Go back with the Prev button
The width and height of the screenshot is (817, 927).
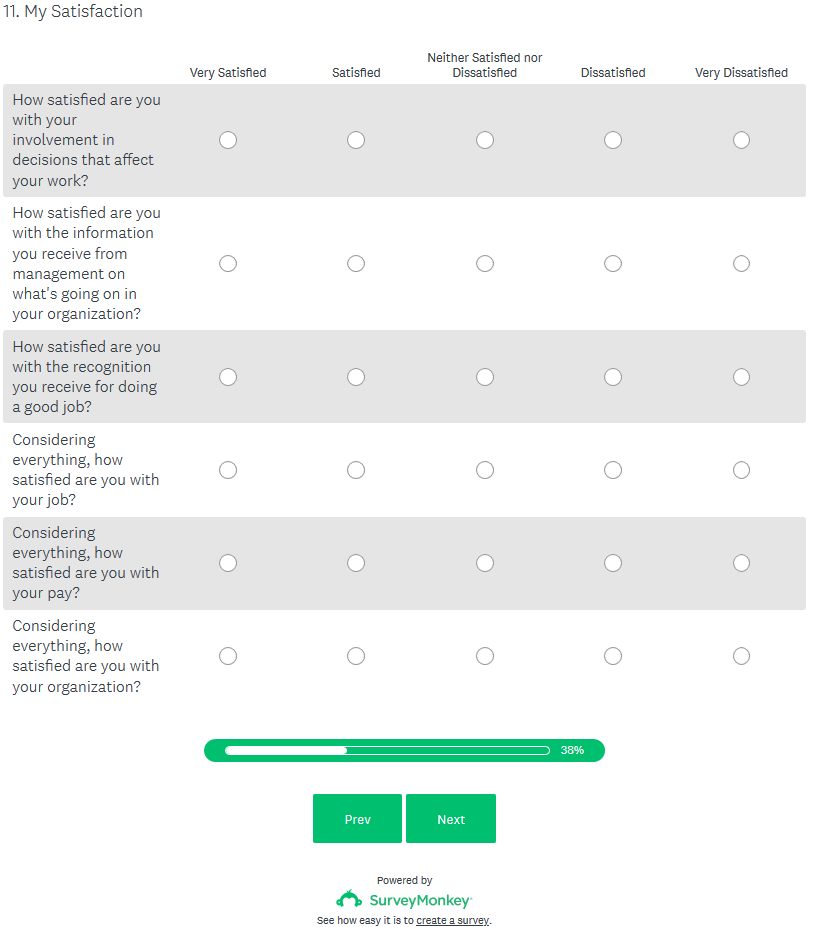click(x=357, y=819)
